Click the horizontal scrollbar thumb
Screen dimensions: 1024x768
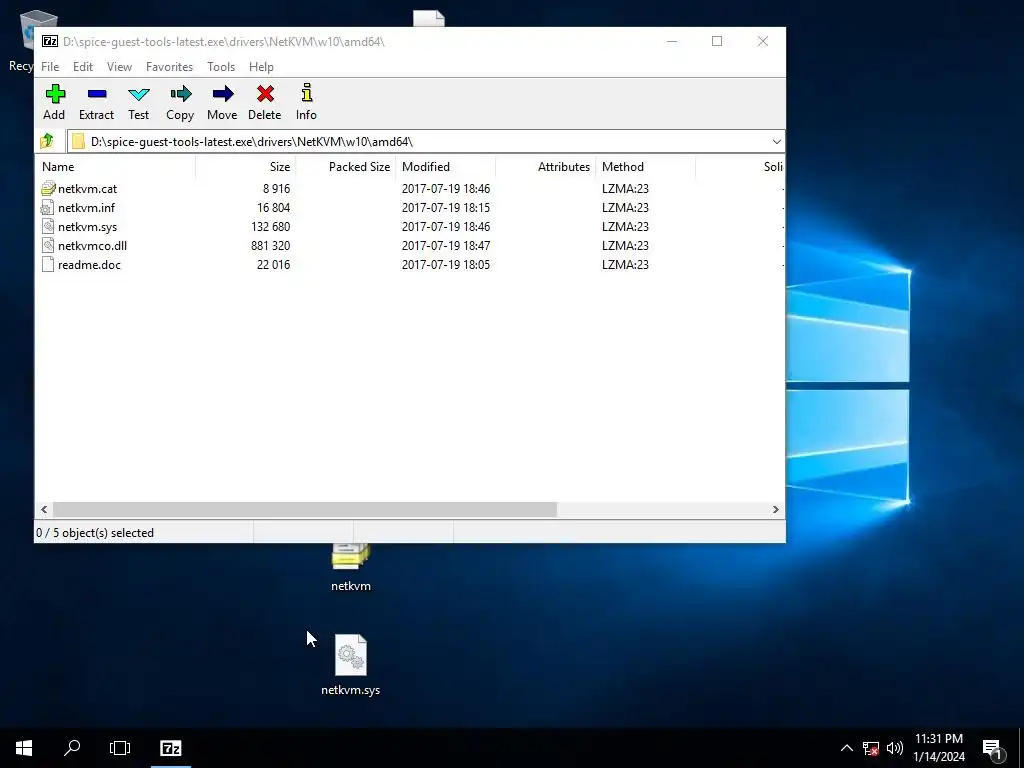click(x=304, y=509)
